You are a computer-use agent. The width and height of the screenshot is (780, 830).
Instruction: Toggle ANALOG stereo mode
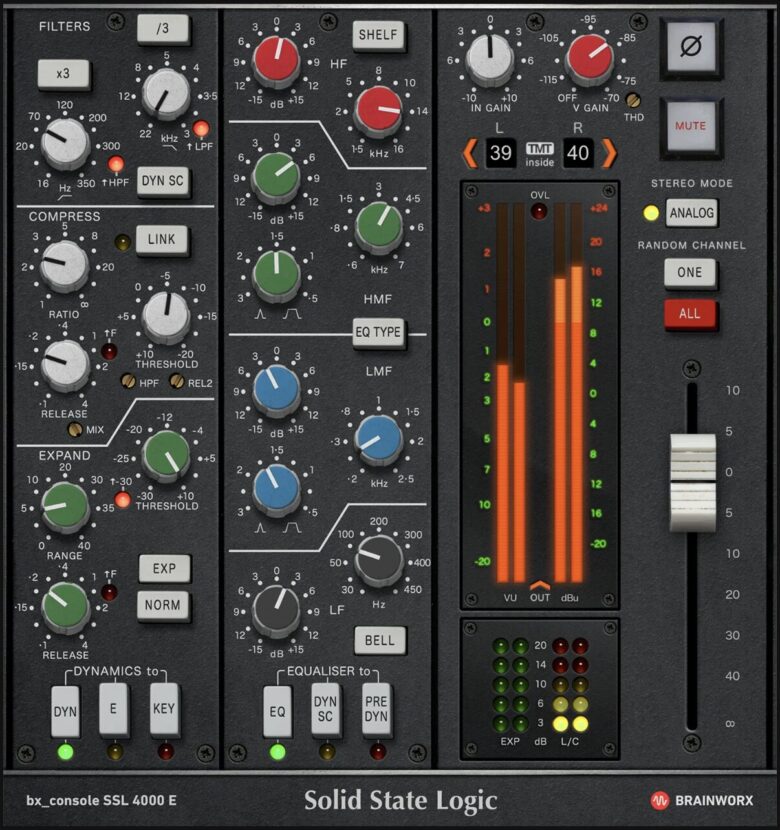691,212
